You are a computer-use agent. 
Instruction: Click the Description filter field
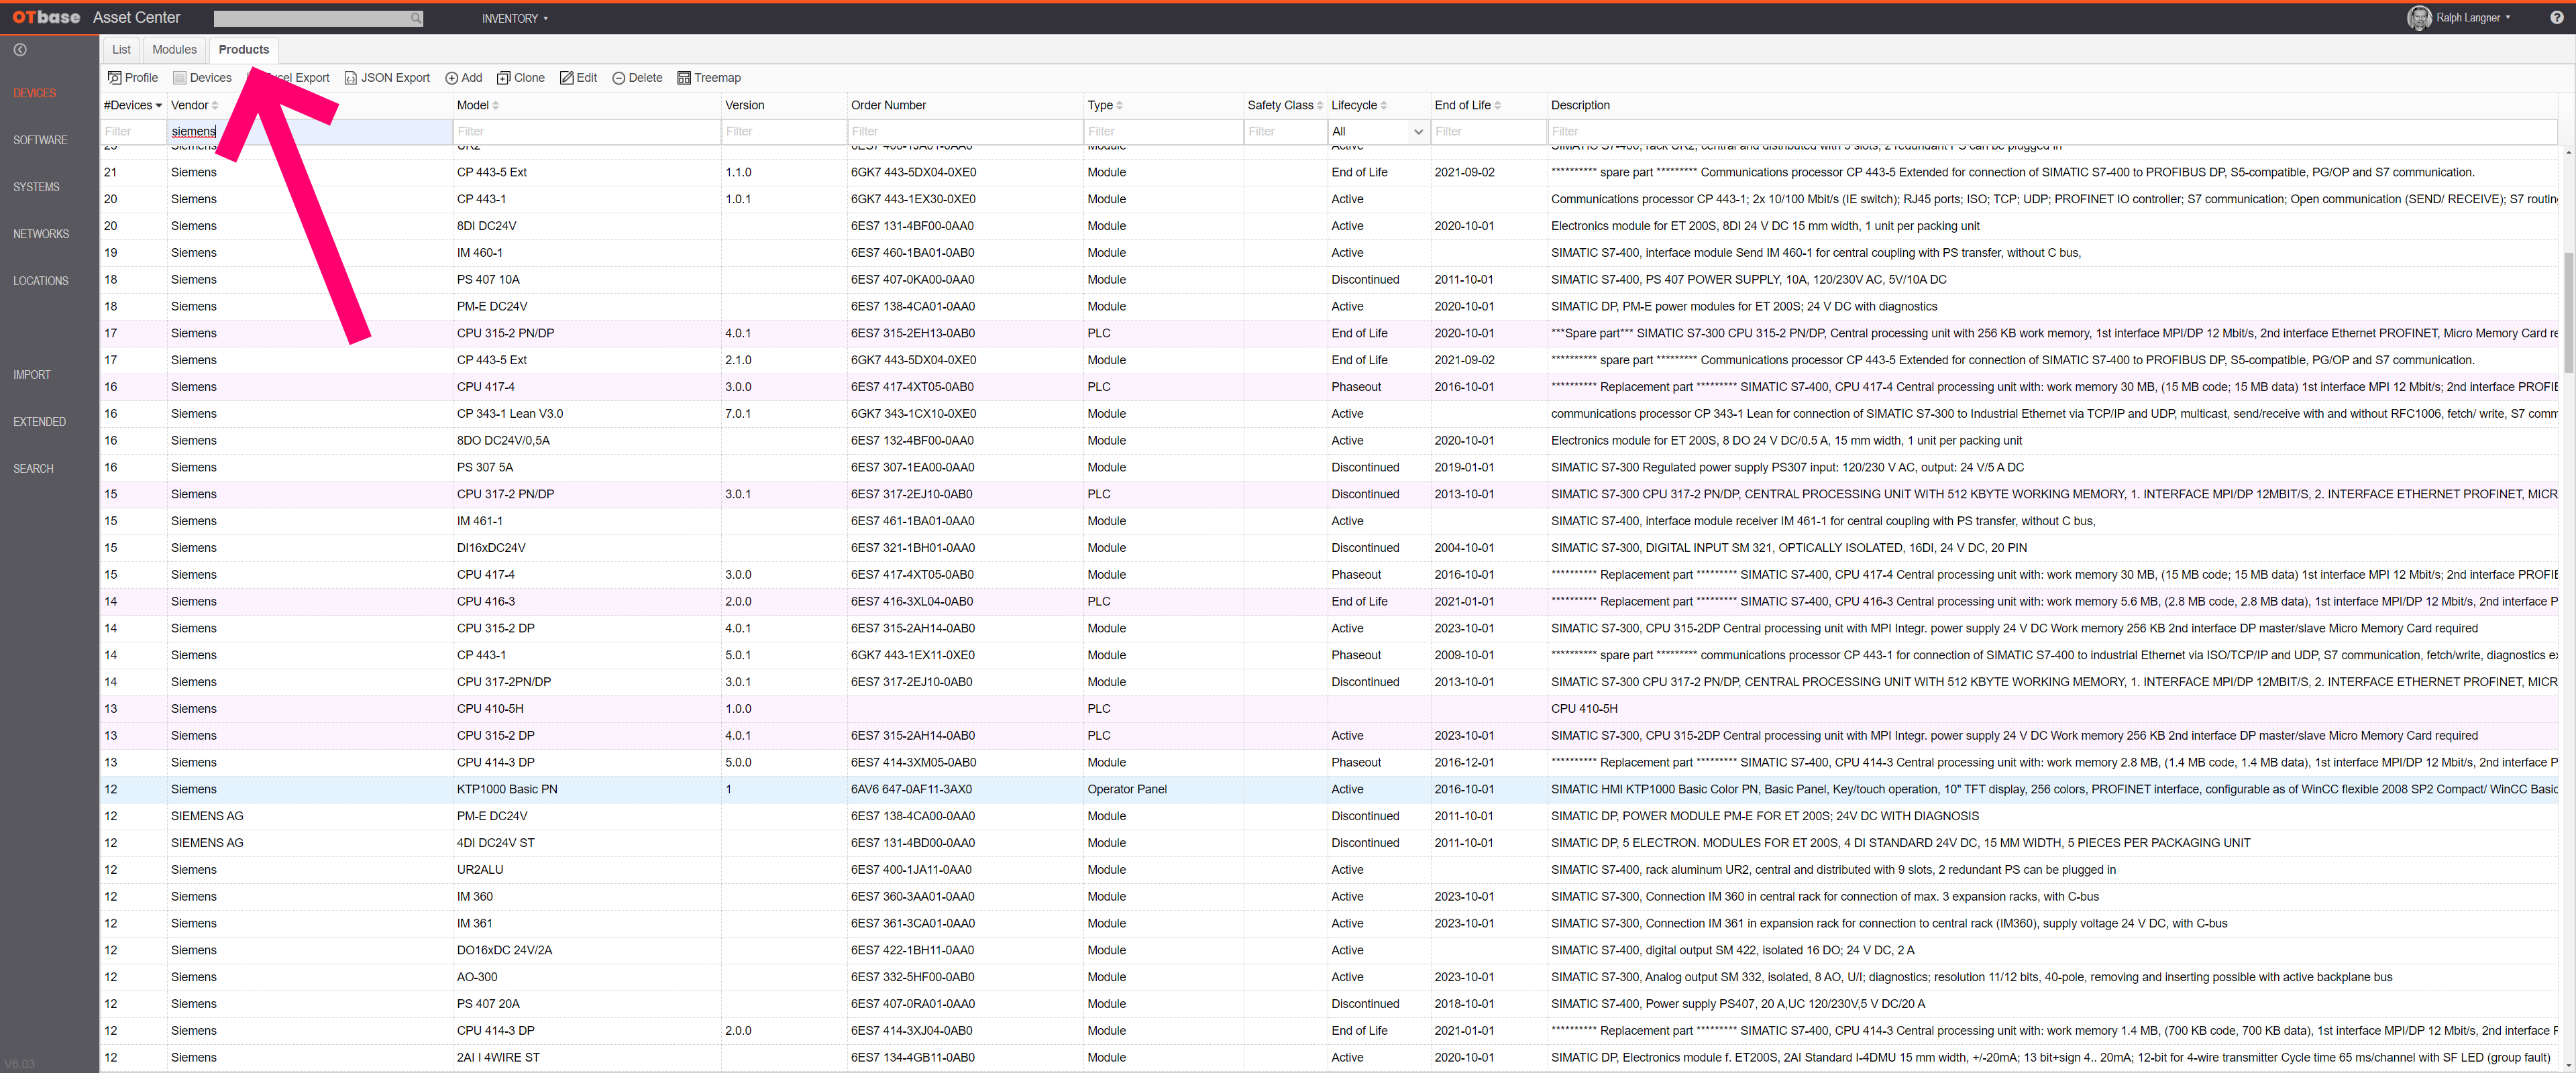(2052, 131)
